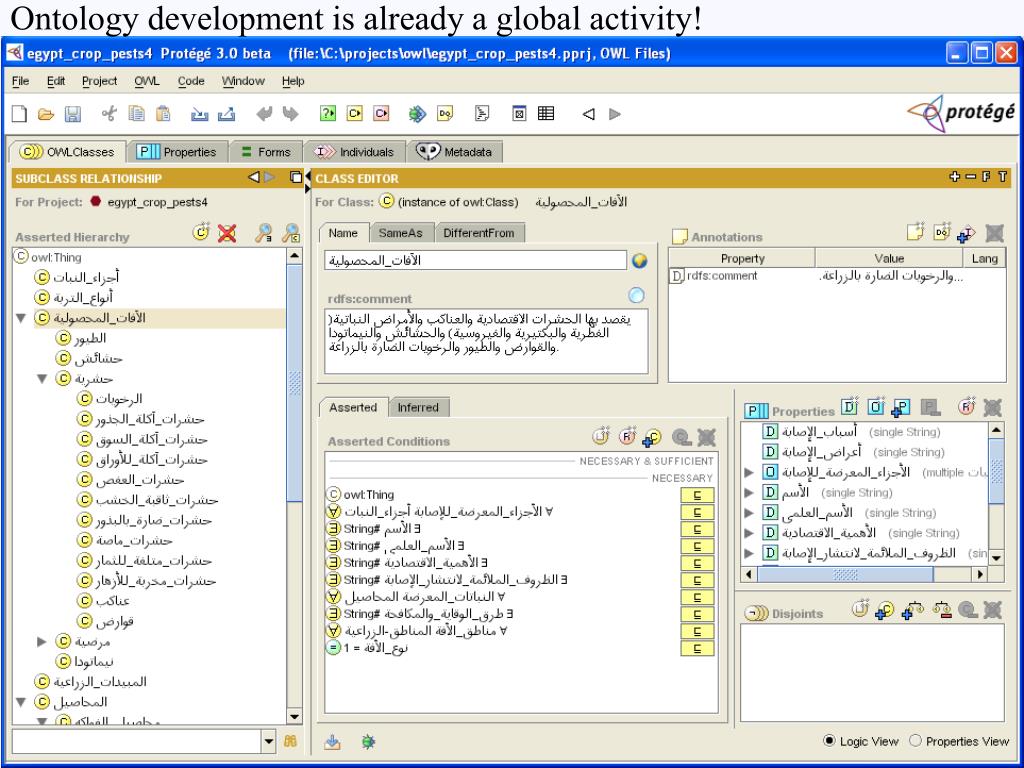Screen dimensions: 1024x768
Task: Click inside the rdfs:comment text area
Action: tap(487, 342)
